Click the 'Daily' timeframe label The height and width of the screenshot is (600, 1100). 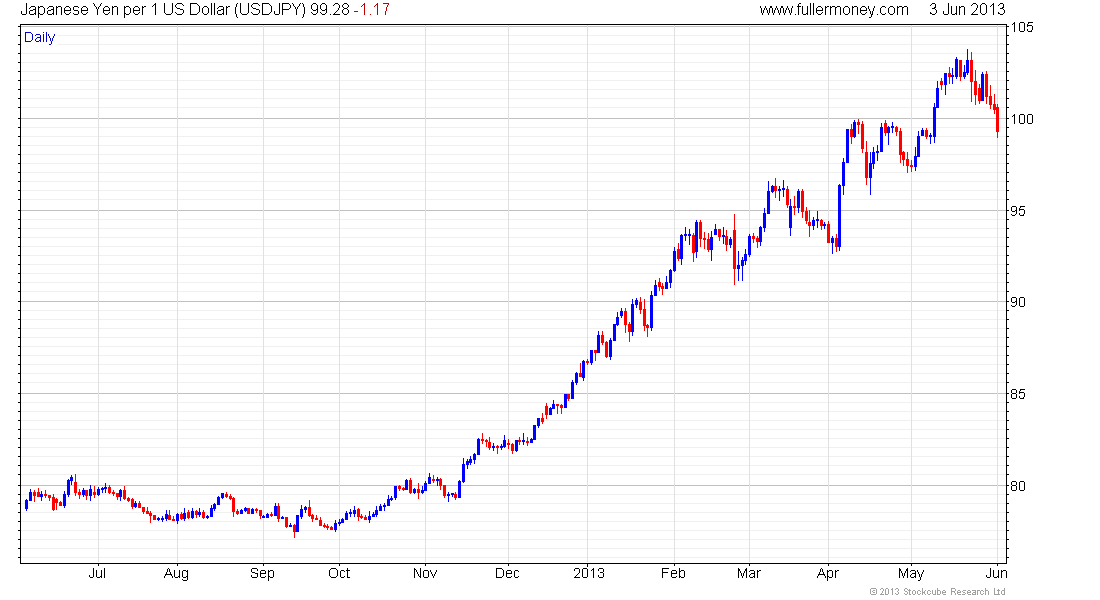point(39,38)
